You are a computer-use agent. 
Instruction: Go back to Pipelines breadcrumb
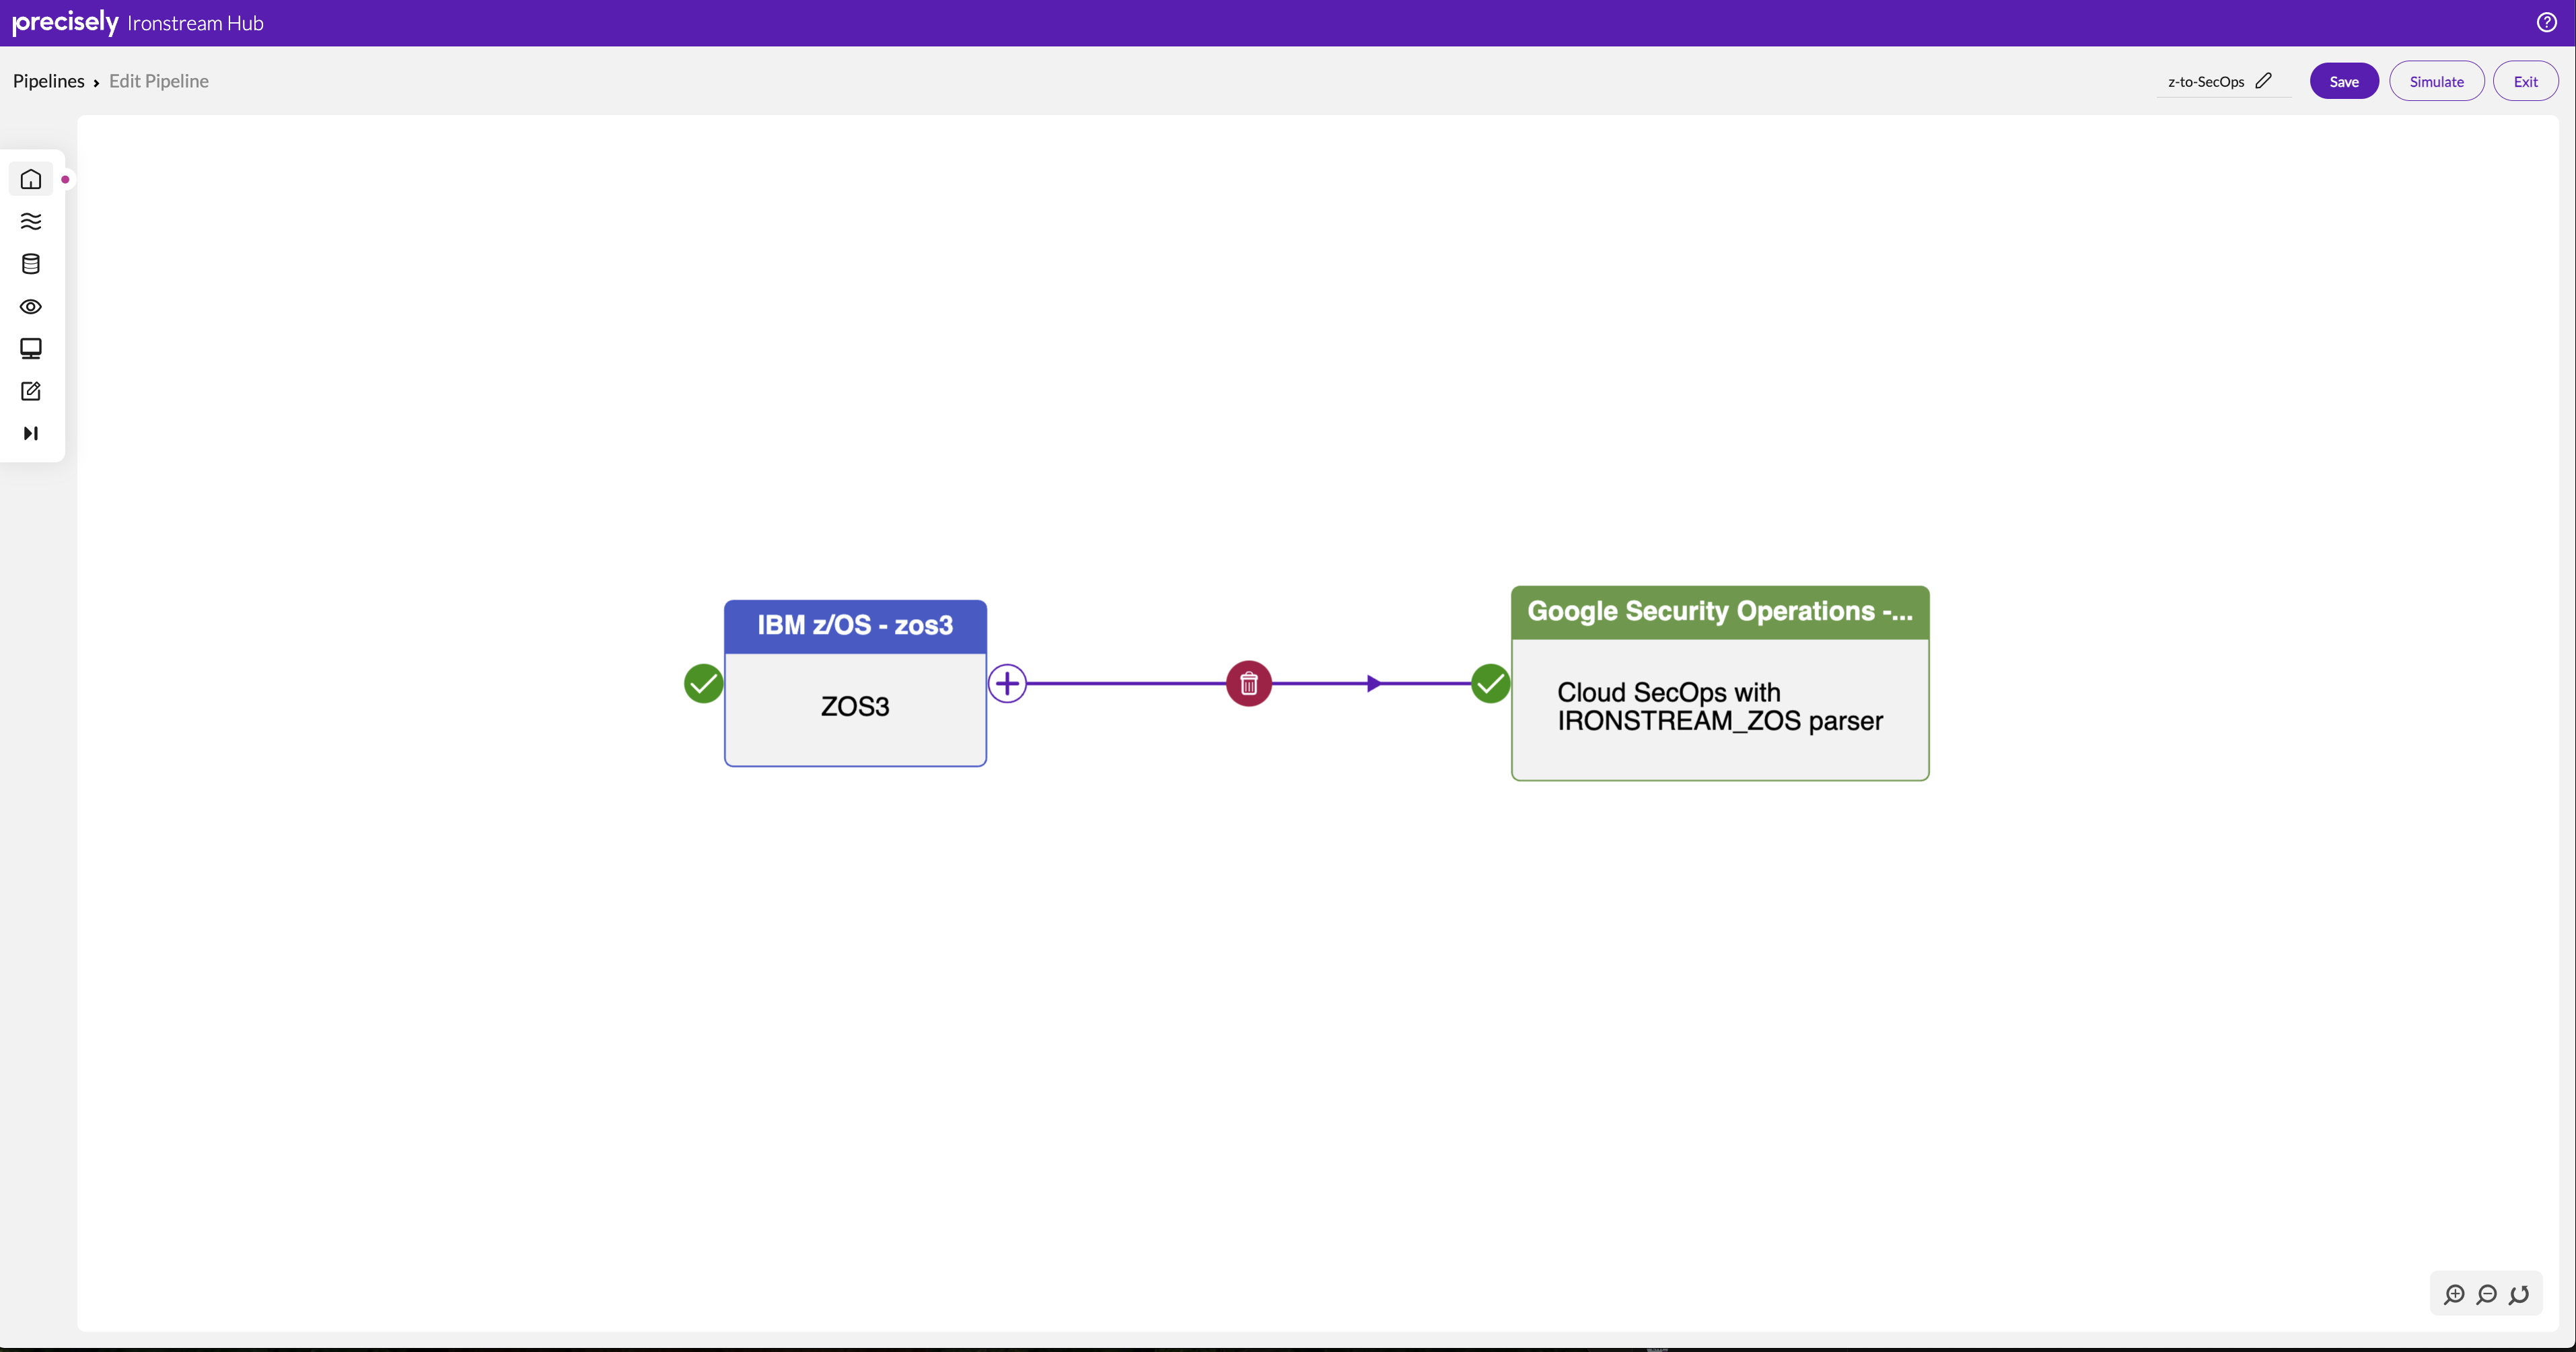pos(48,81)
